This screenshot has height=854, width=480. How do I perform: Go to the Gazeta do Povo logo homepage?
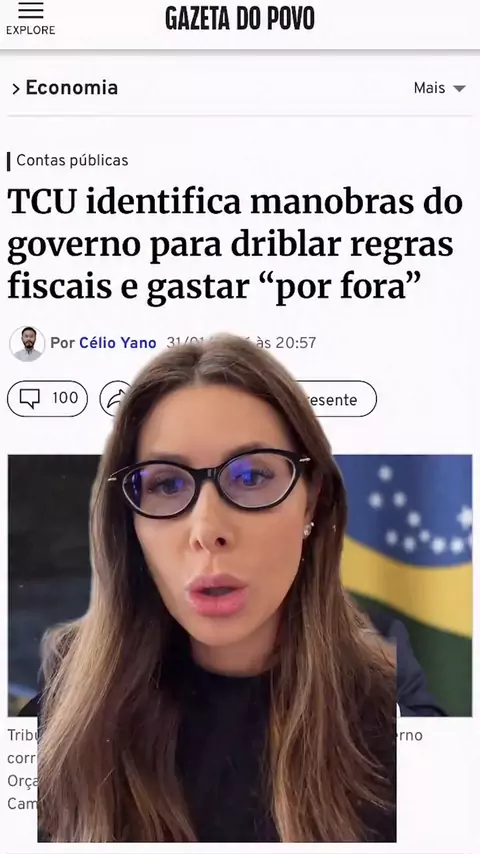point(240,18)
